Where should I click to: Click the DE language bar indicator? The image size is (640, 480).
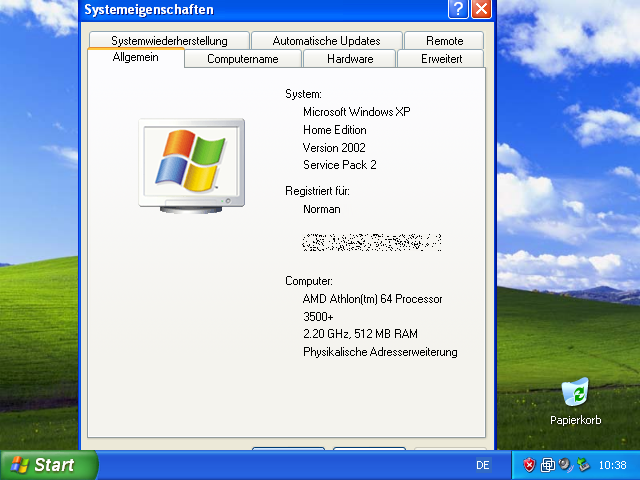point(483,466)
